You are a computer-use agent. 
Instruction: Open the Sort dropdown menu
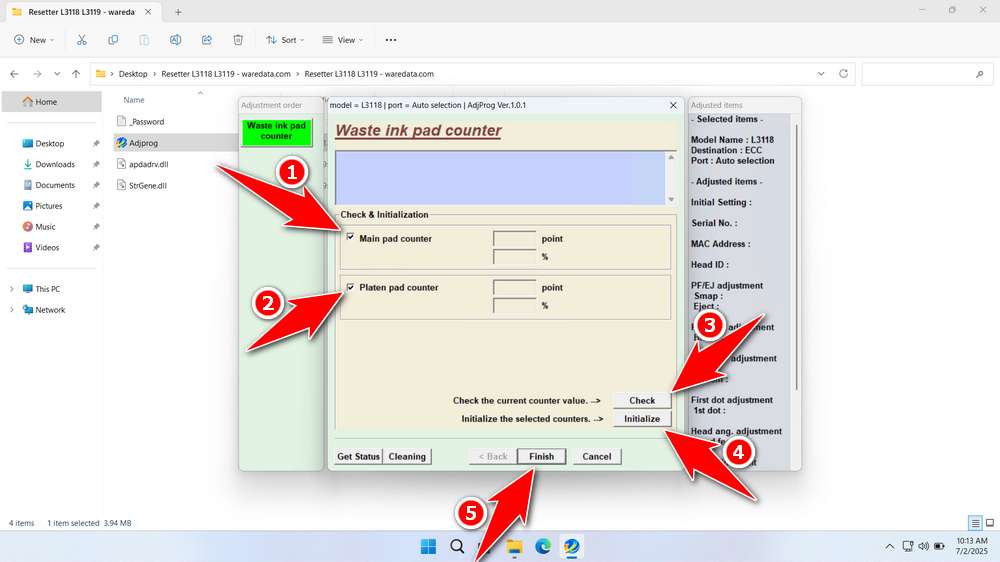coord(285,40)
